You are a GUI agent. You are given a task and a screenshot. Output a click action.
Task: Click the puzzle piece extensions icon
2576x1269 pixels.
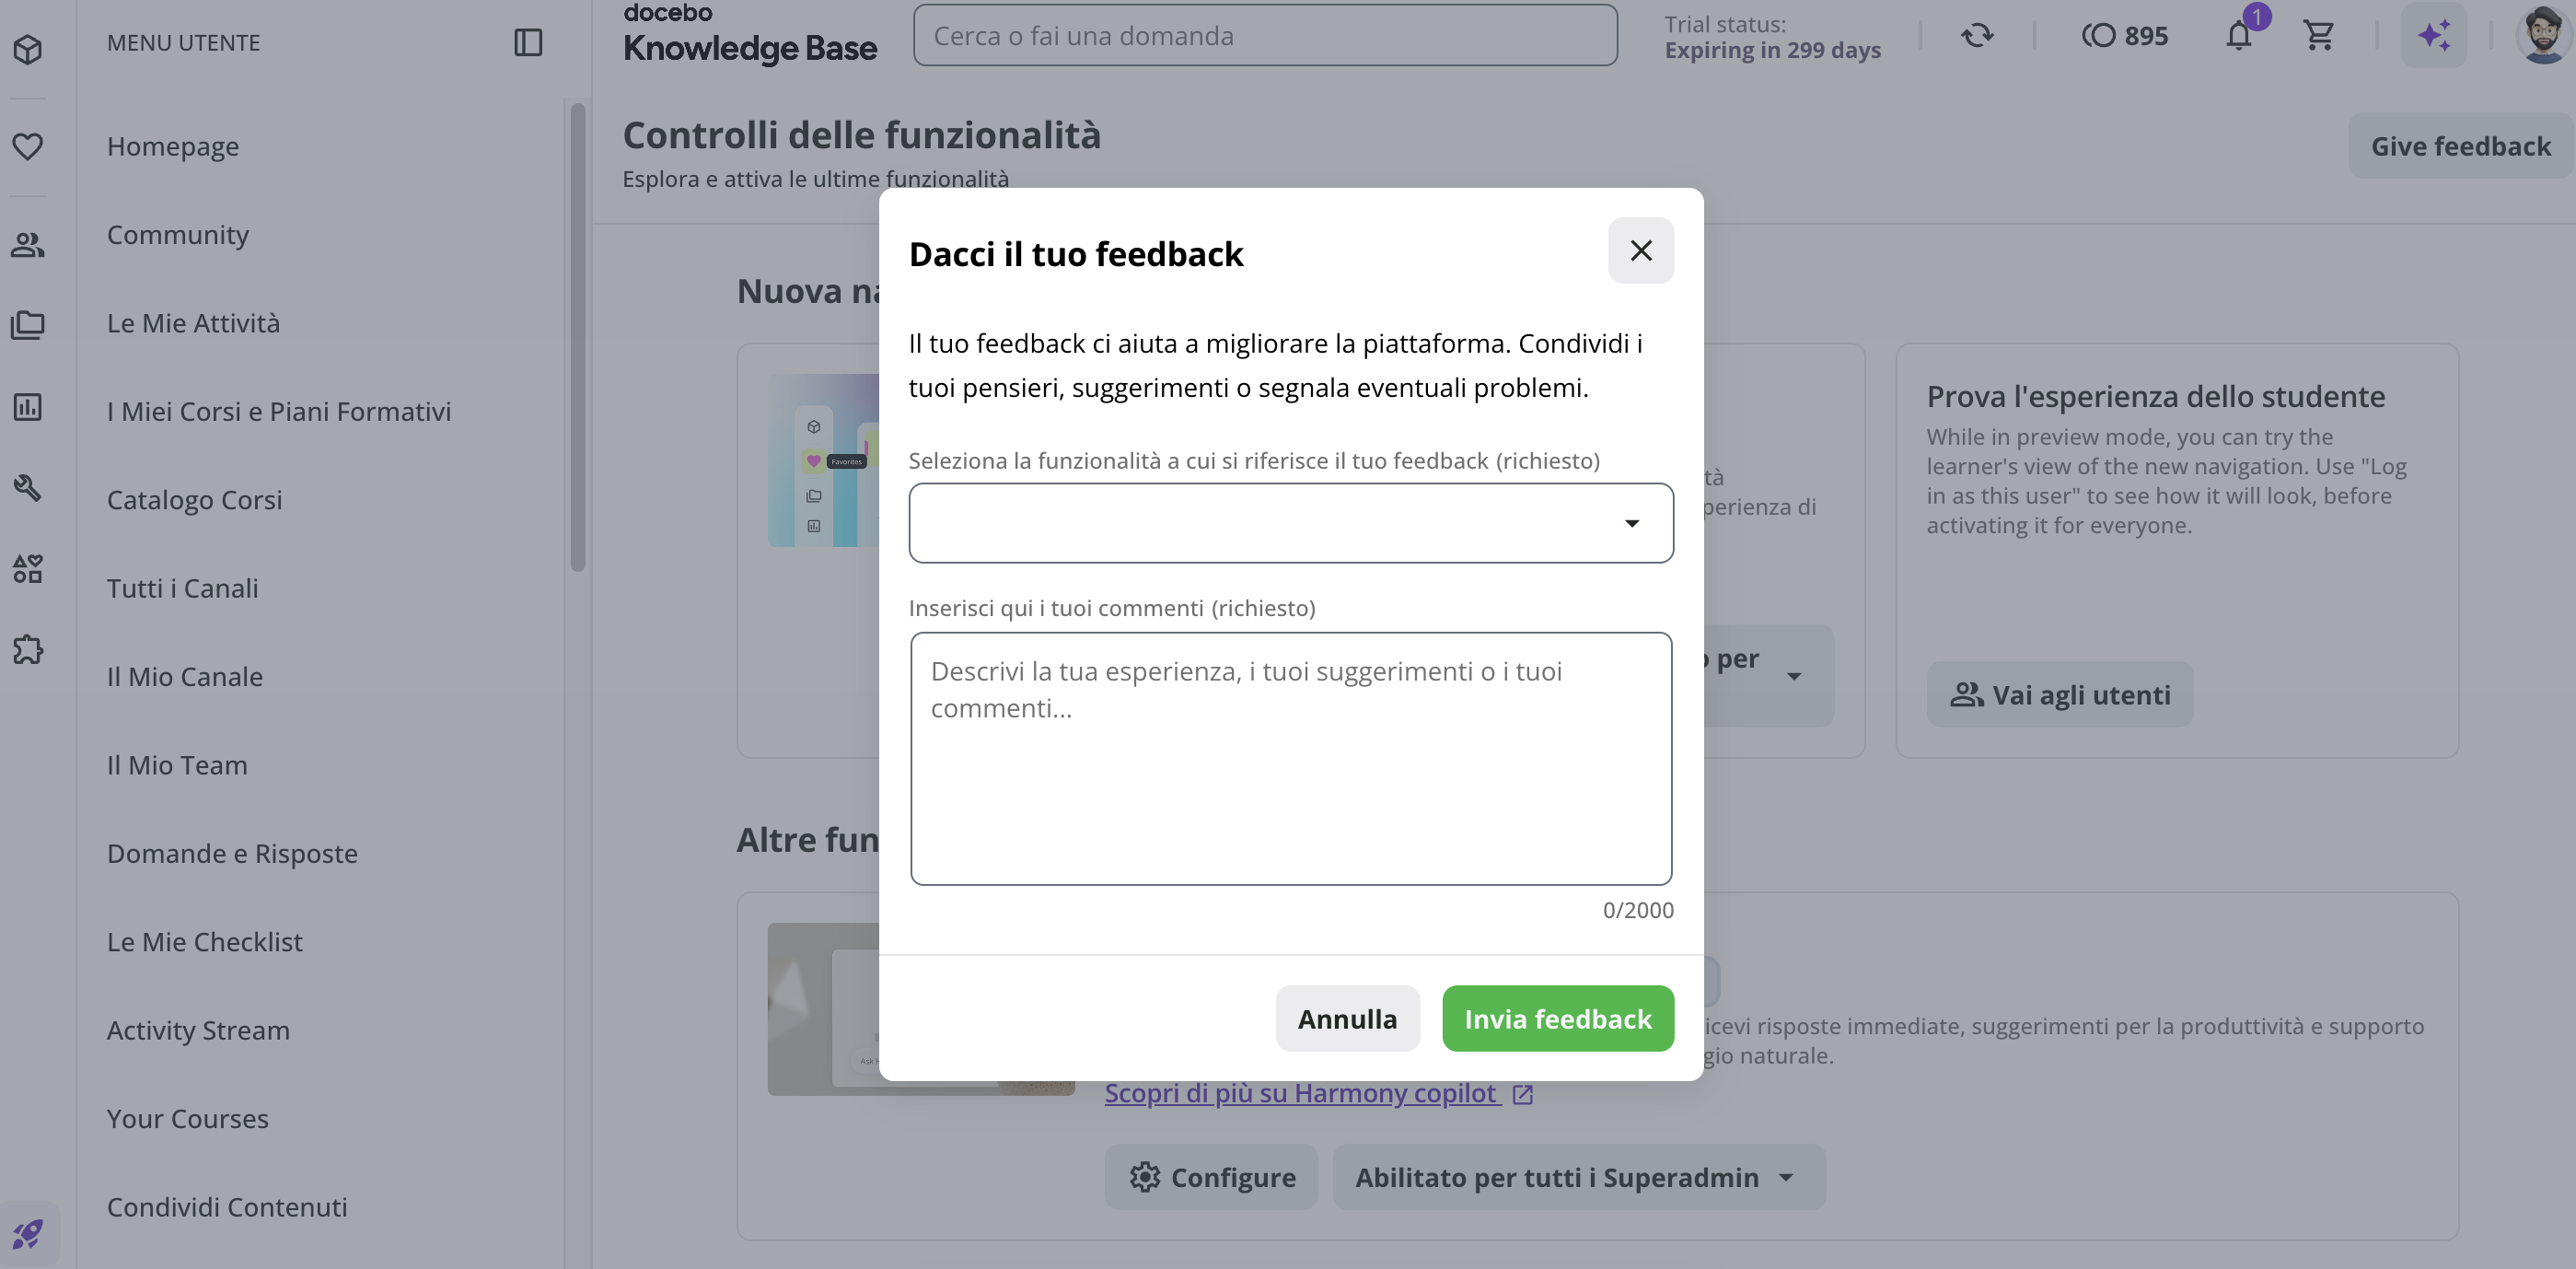[x=28, y=650]
